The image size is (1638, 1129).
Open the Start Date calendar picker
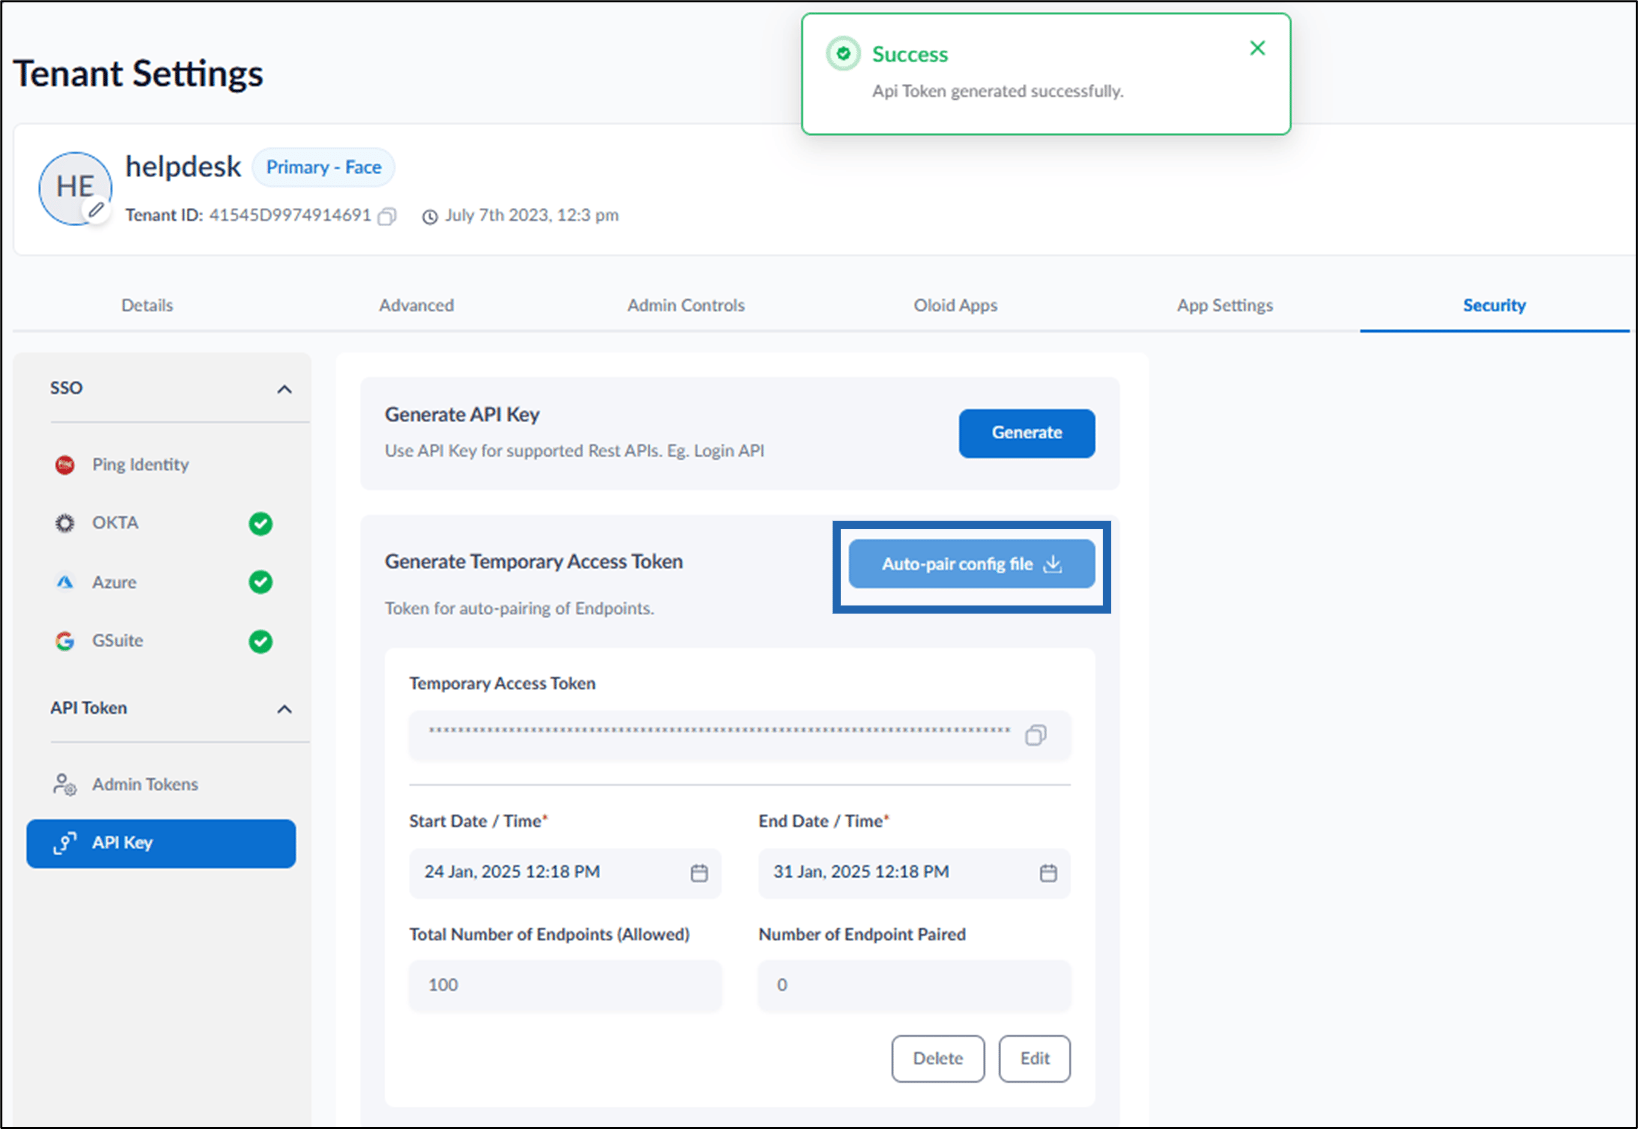point(699,873)
